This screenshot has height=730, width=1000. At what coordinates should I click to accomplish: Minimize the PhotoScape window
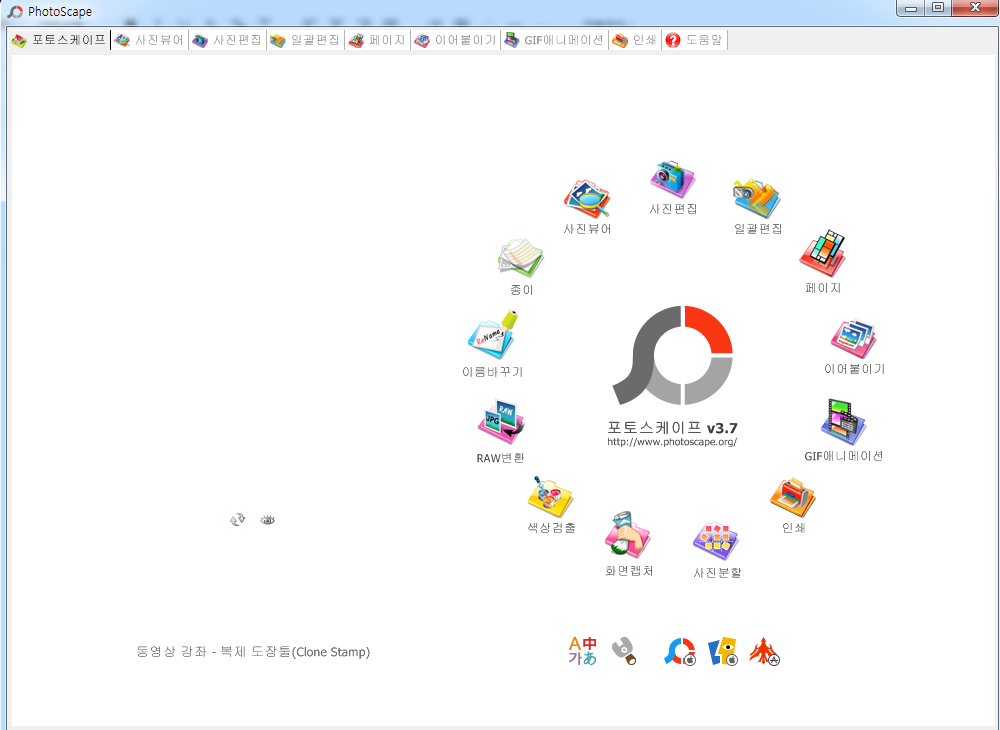[911, 8]
